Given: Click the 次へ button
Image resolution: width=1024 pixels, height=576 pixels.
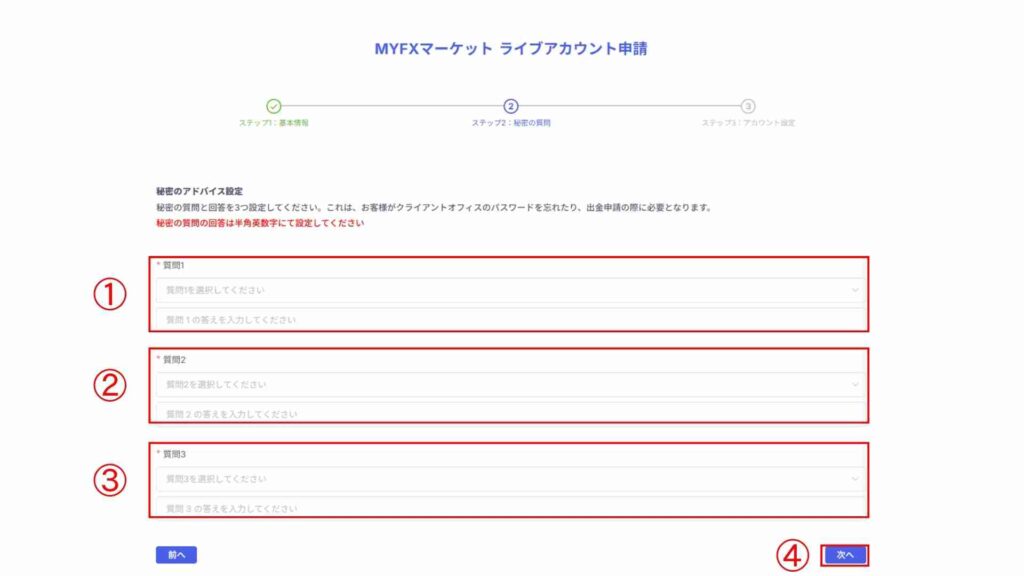Looking at the screenshot, I should (x=843, y=553).
